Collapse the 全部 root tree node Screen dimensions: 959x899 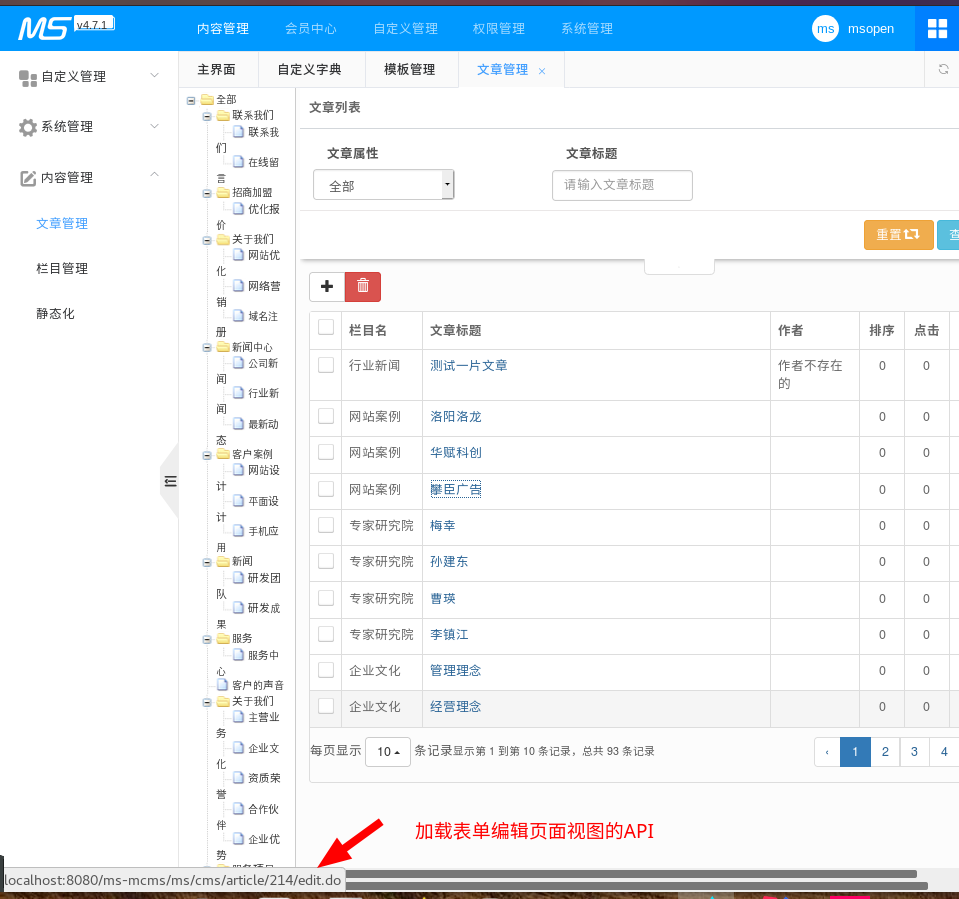coord(191,100)
